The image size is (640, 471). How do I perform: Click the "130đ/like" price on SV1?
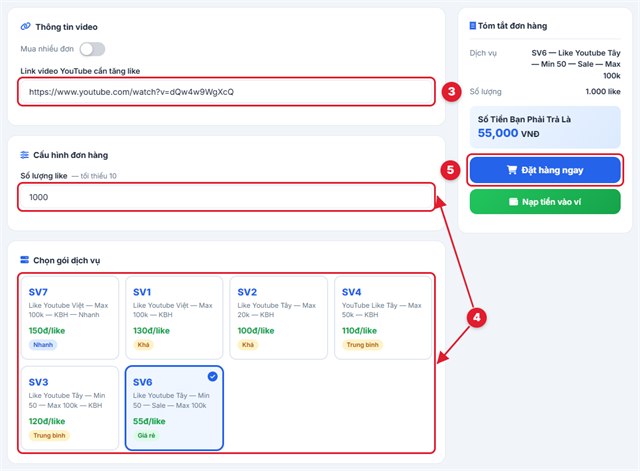click(151, 331)
